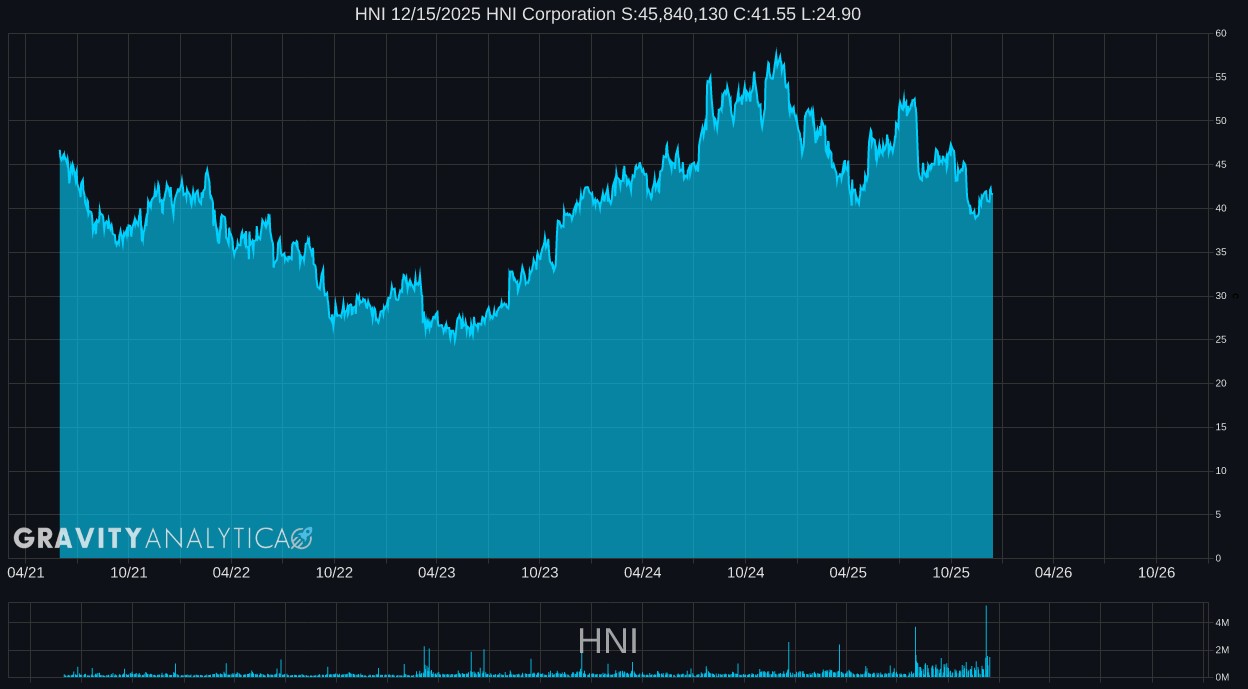Pick the 04/24 date axis label
The image size is (1248, 689).
[642, 572]
